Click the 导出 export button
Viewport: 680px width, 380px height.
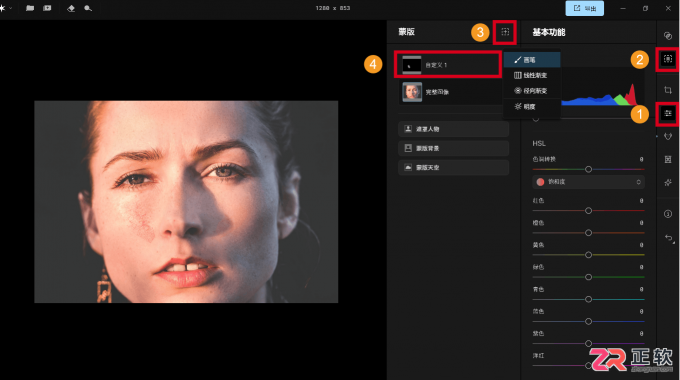pos(585,8)
